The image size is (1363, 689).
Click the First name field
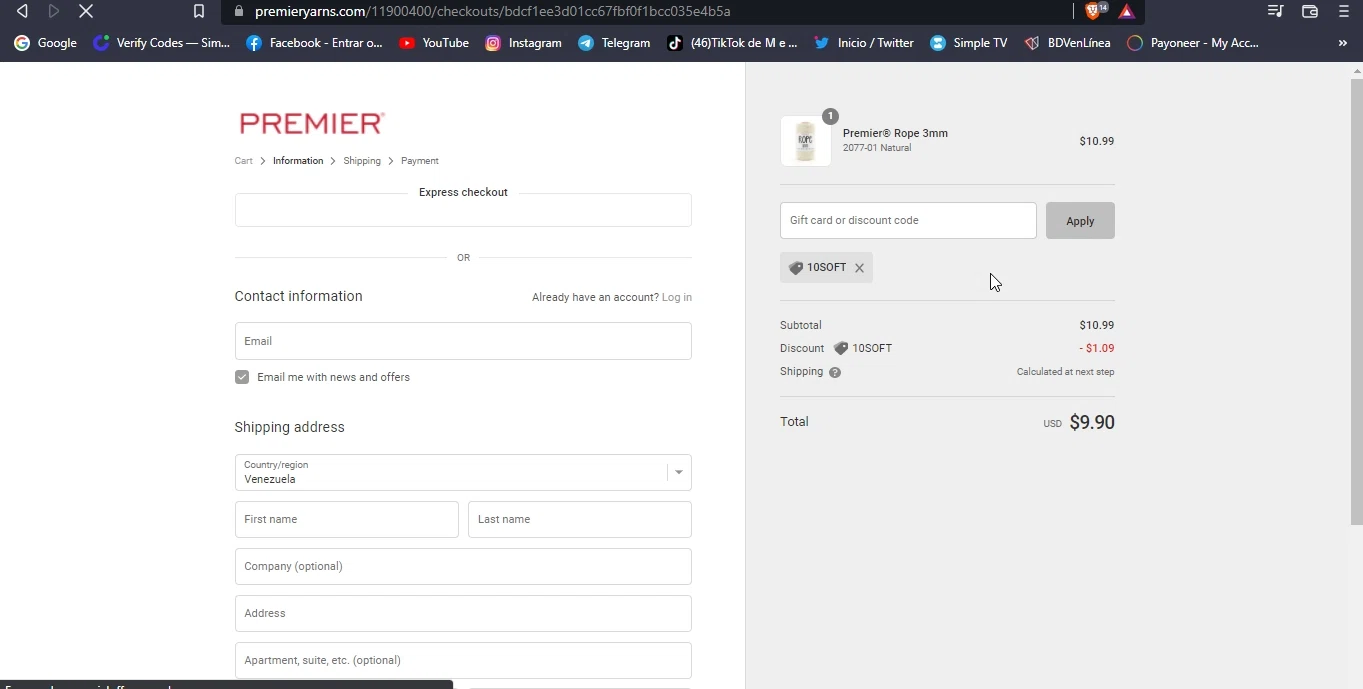pos(347,520)
